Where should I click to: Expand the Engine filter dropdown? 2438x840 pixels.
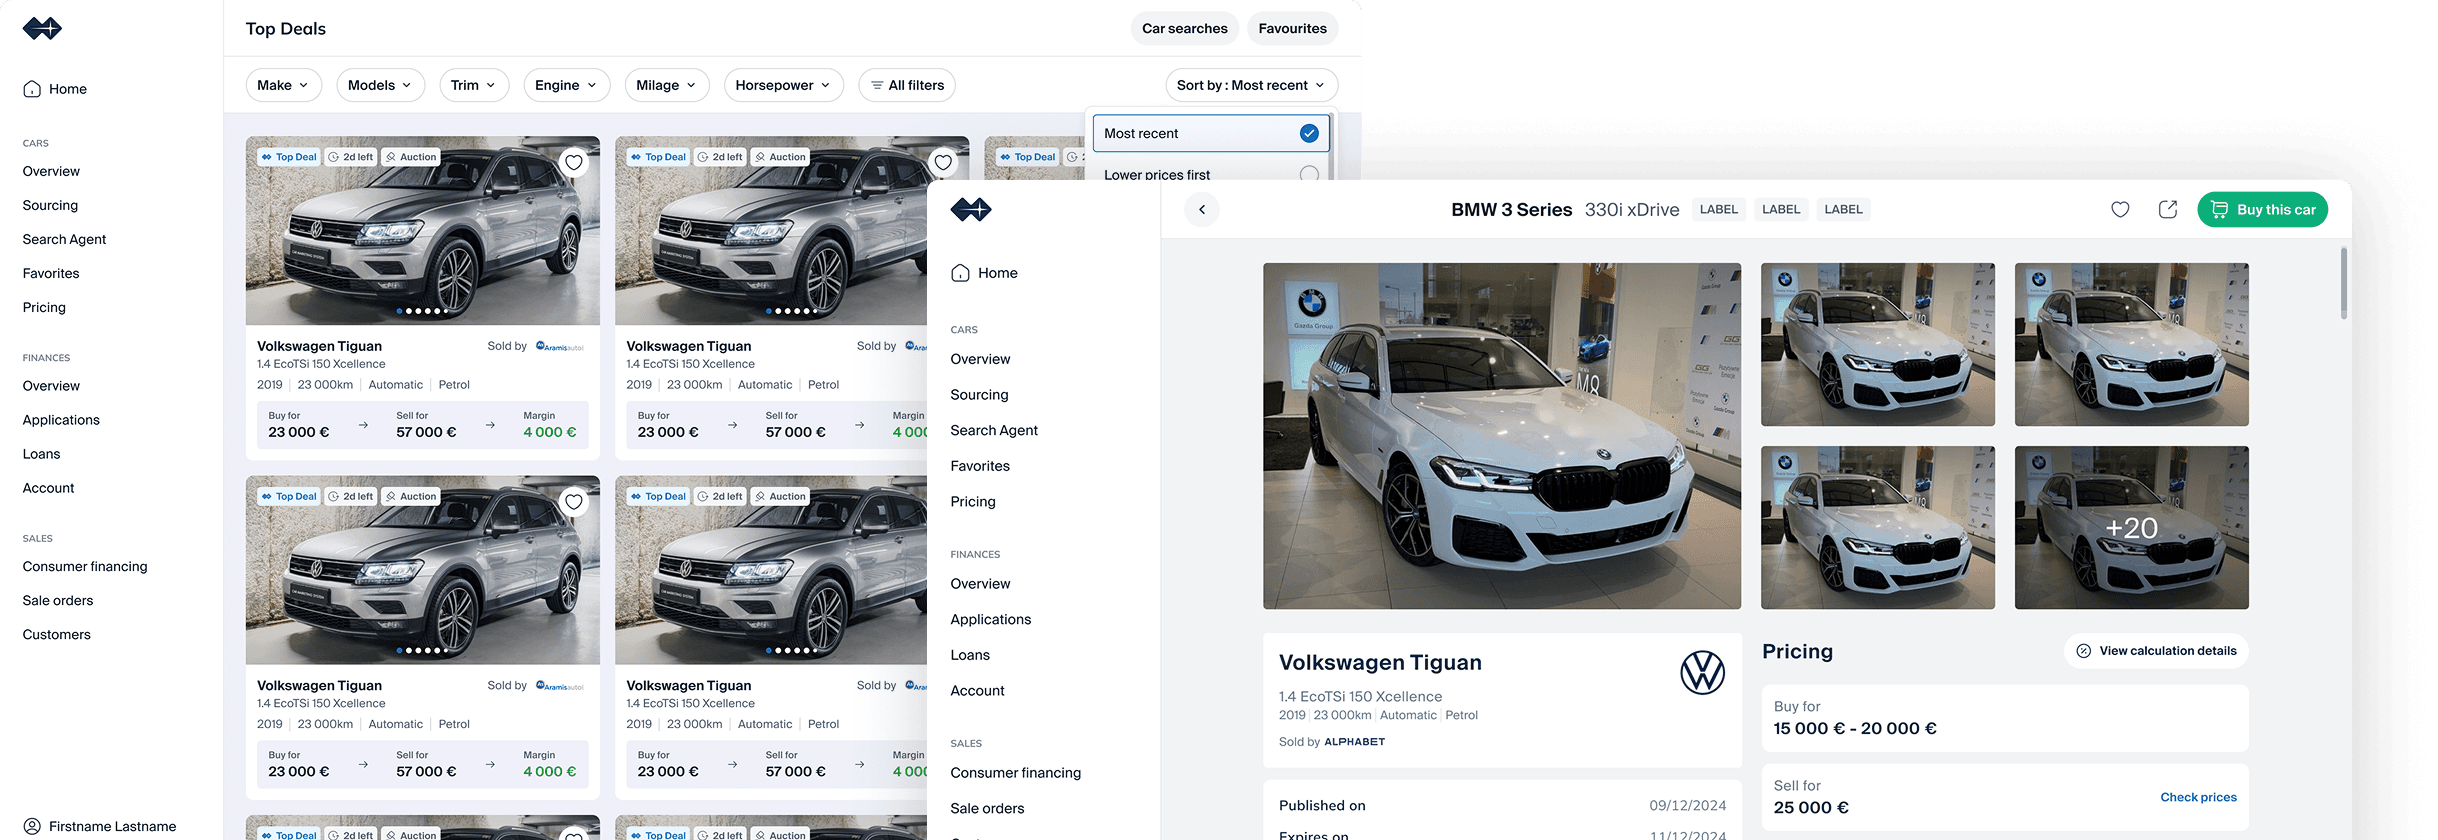click(567, 85)
